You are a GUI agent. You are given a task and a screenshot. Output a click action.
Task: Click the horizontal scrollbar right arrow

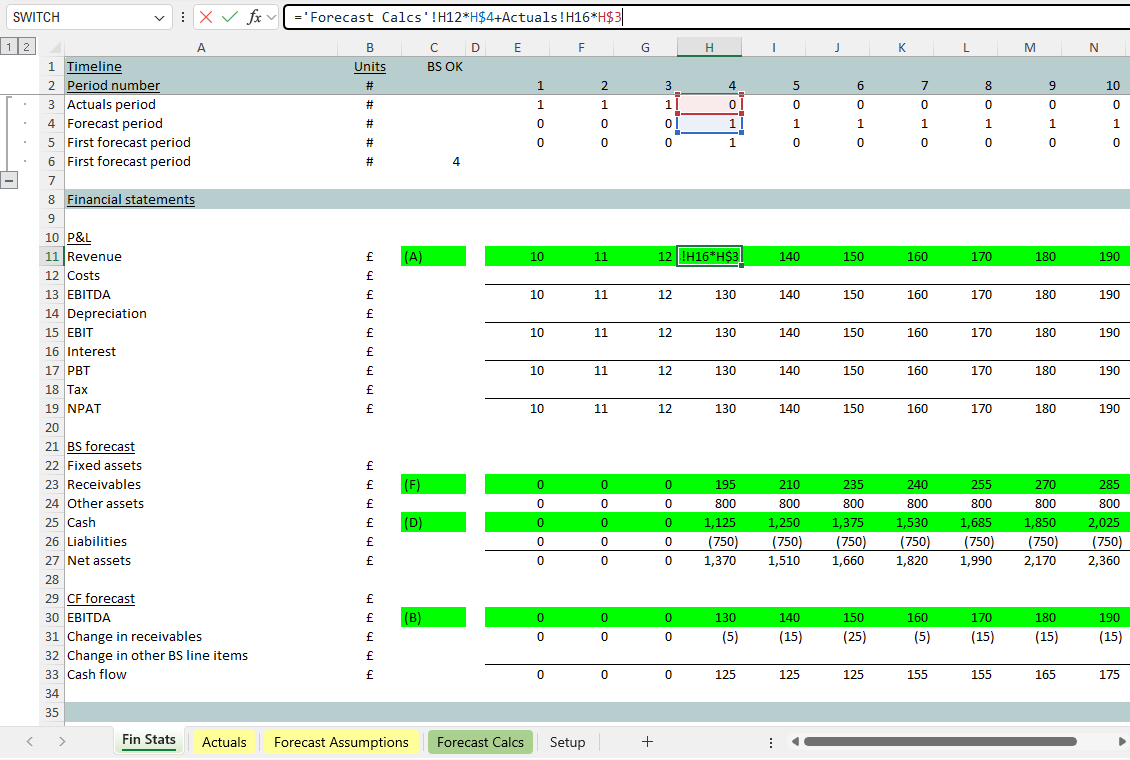1119,742
